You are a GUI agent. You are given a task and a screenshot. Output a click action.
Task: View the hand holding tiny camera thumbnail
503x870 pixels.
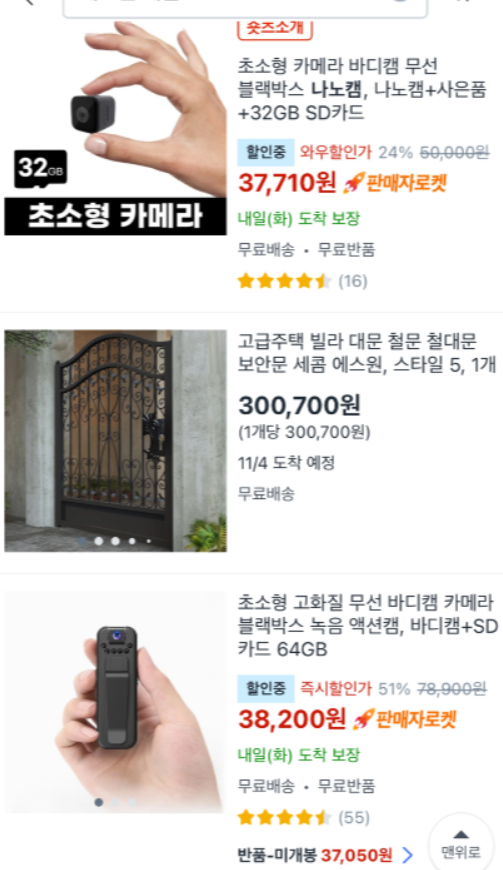115,128
